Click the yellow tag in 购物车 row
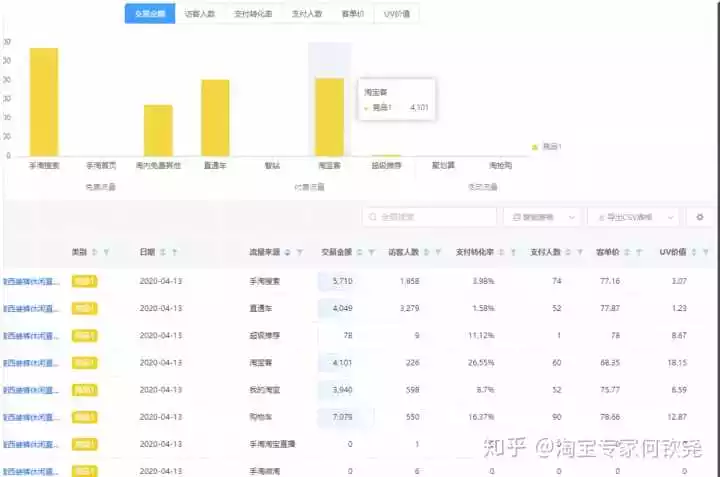This screenshot has width=720, height=477. click(84, 417)
